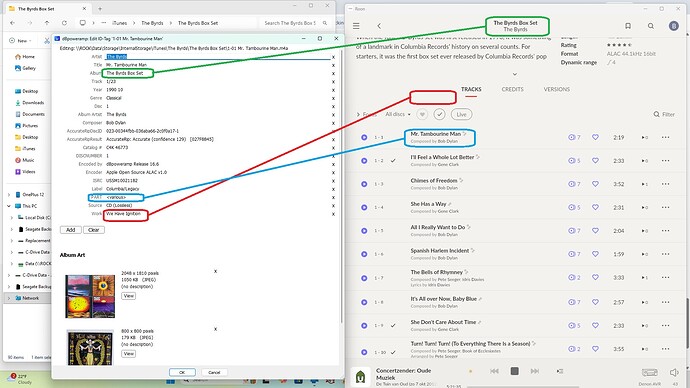Click the first album art thumbnail

click(90, 296)
